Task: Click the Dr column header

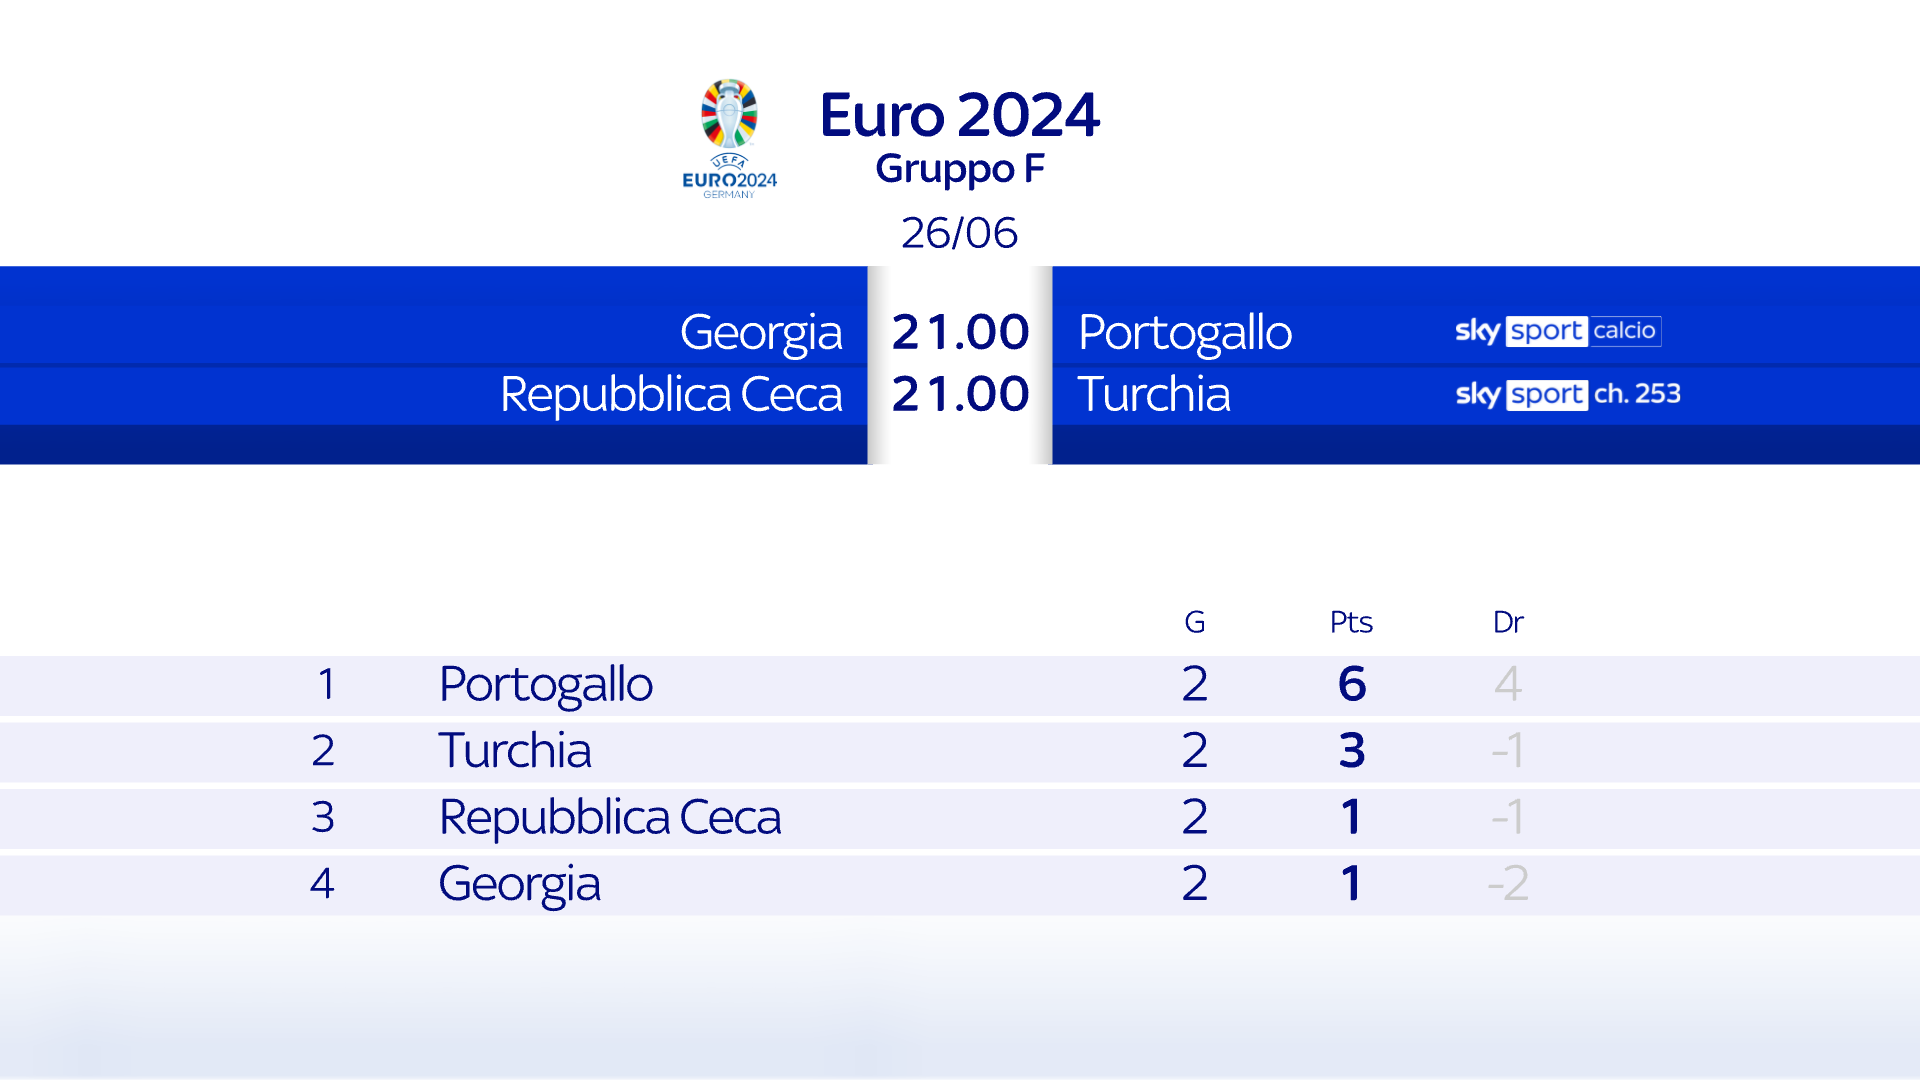Action: click(x=1507, y=622)
